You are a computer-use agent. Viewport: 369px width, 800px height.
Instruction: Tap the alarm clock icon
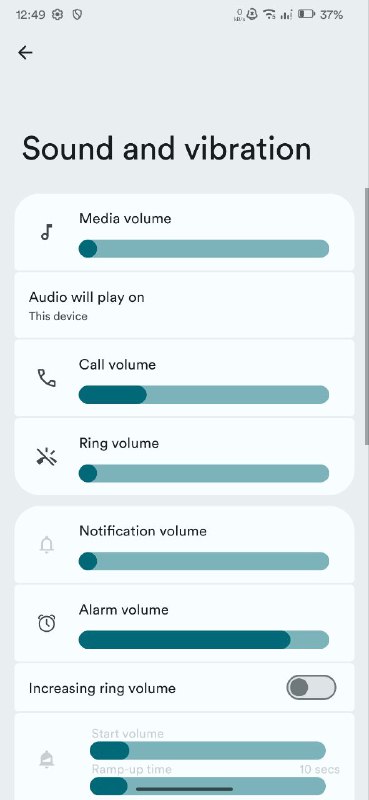[47, 623]
